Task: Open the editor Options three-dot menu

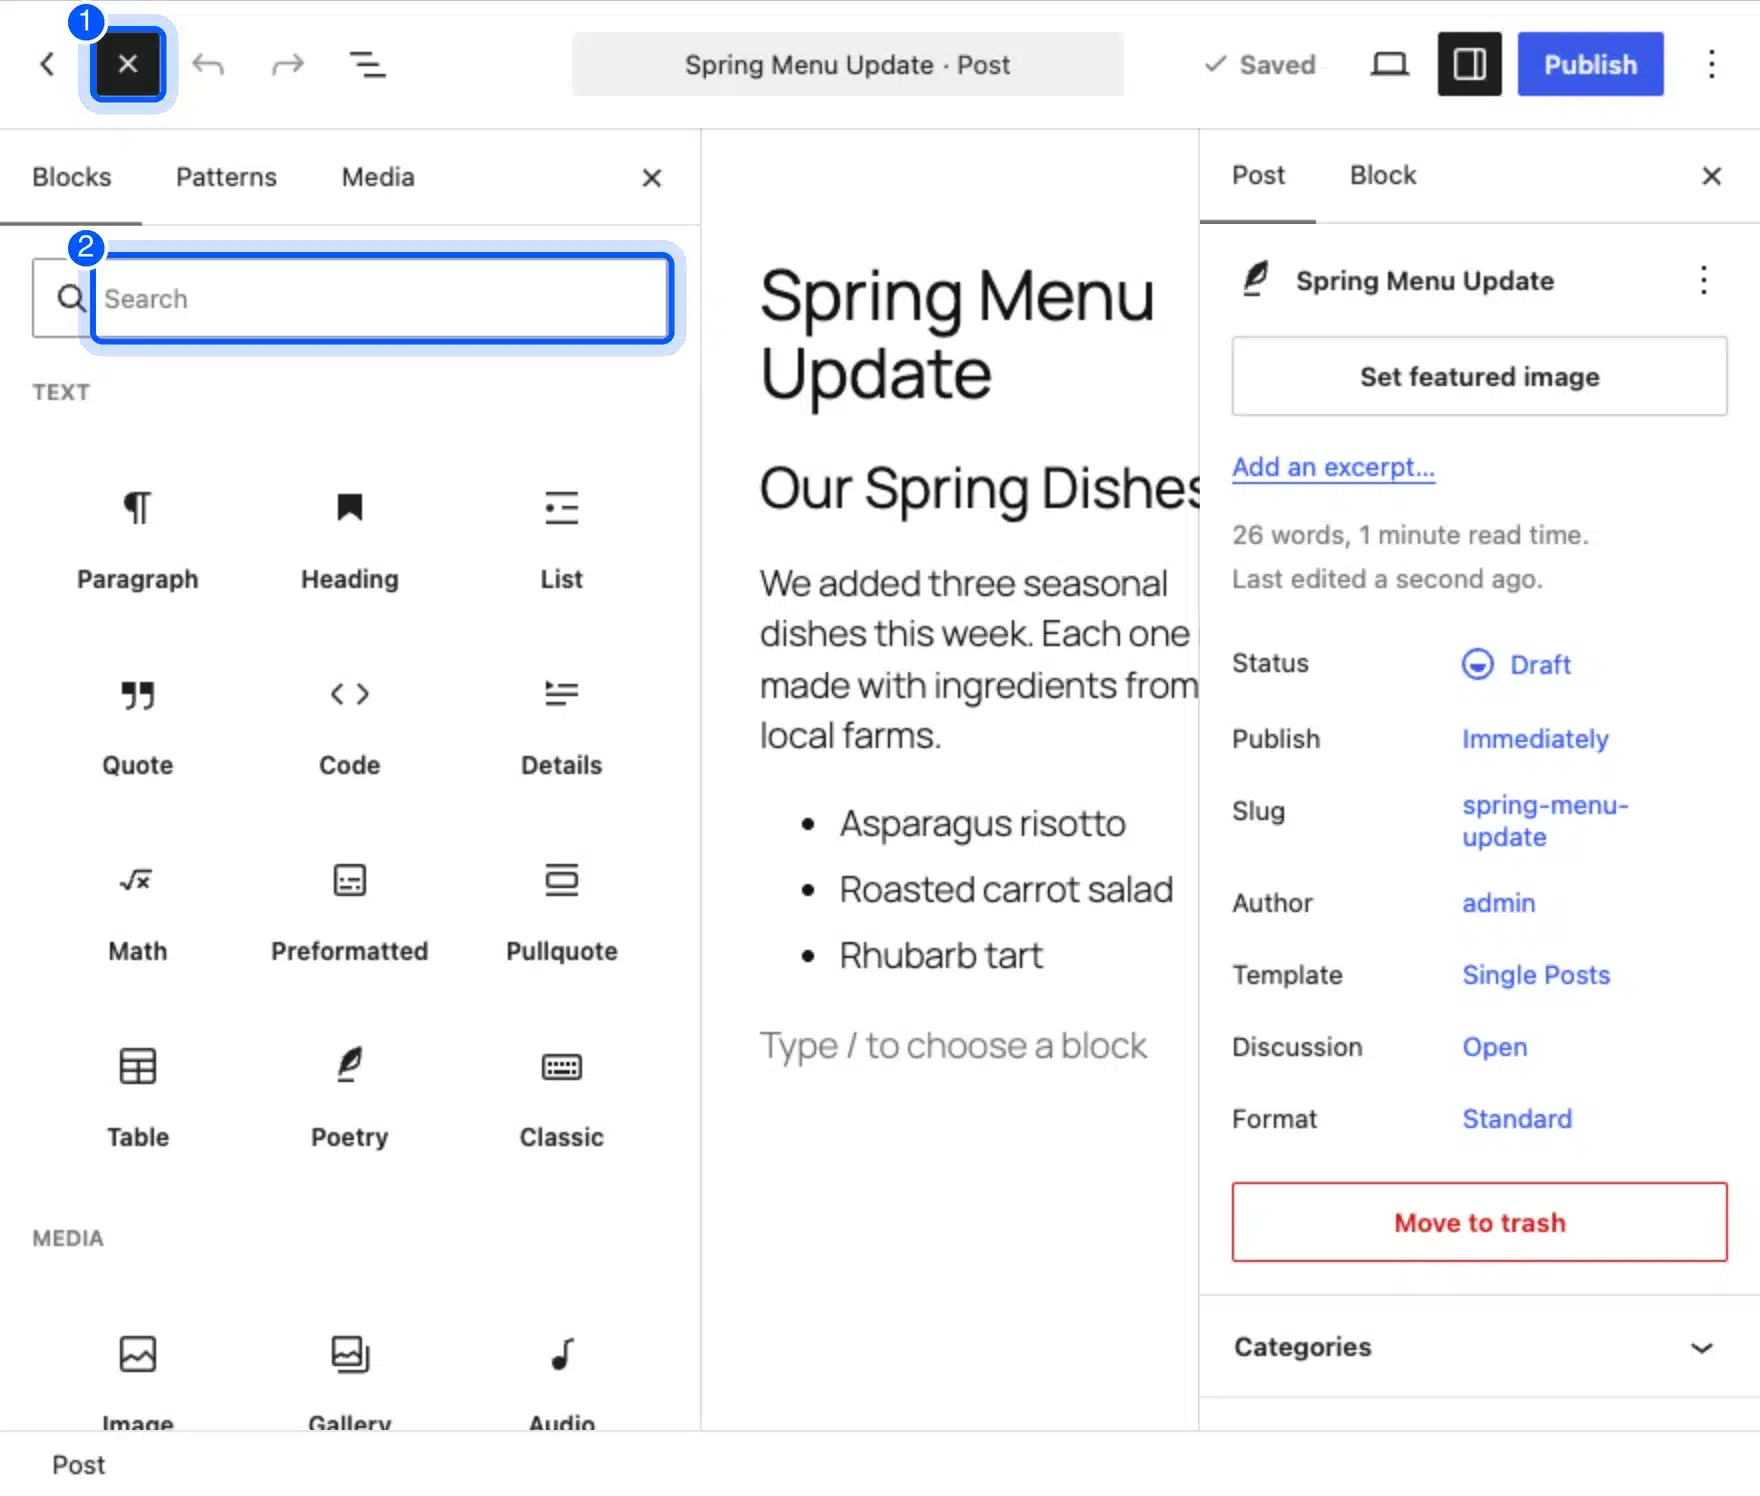Action: point(1711,65)
